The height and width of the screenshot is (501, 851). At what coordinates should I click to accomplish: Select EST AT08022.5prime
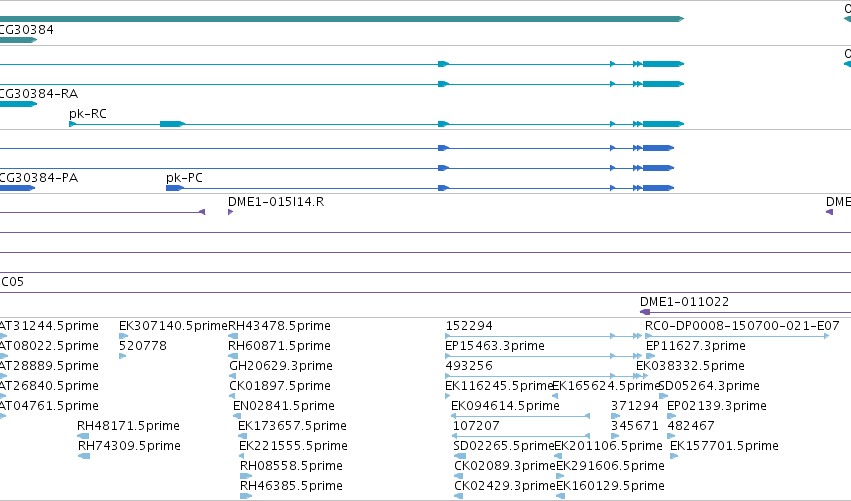[x=49, y=346]
